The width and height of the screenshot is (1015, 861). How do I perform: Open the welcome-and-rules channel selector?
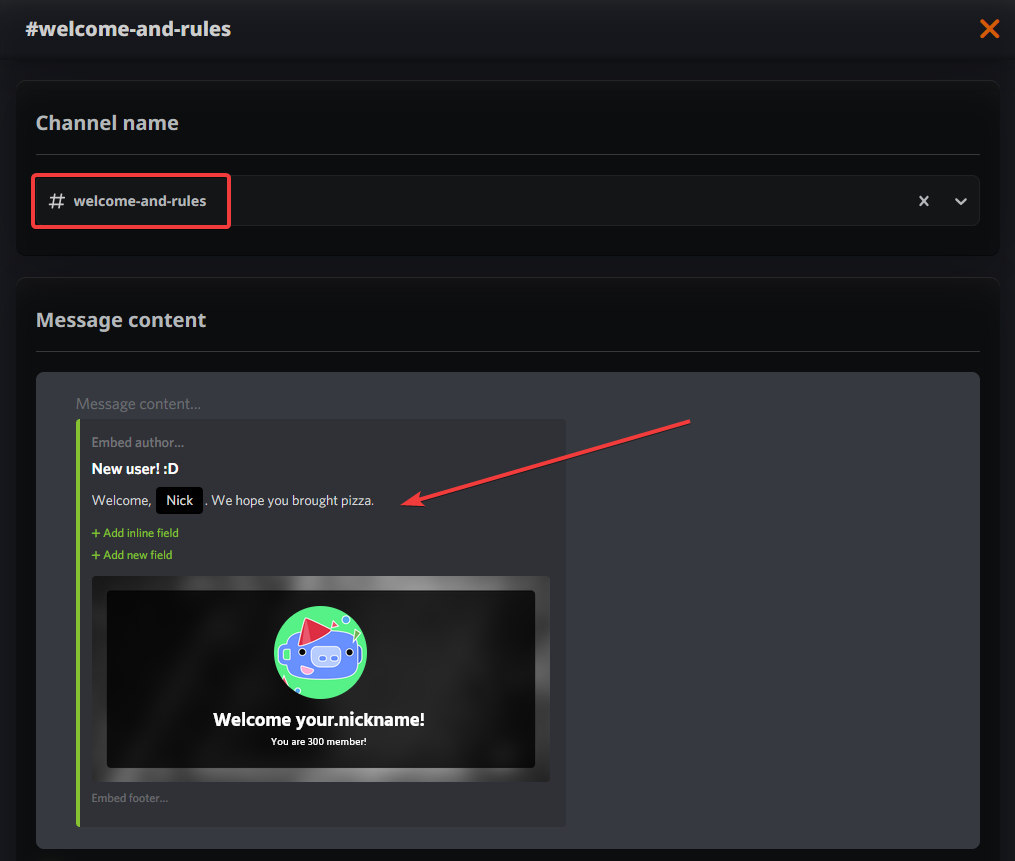coord(500,201)
